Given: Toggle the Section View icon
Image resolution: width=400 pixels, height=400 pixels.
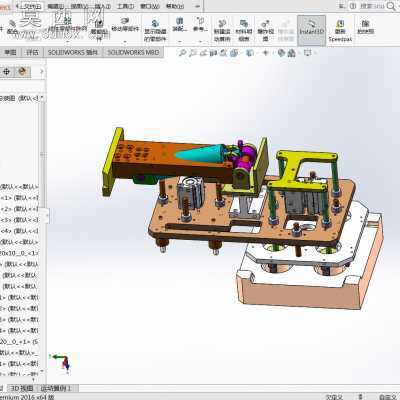Looking at the screenshot, I should point(213,53).
